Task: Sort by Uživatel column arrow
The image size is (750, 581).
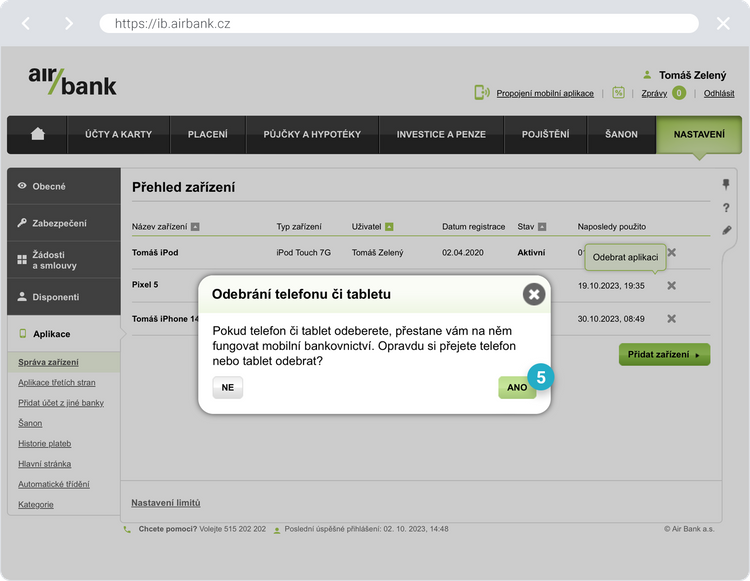Action: [x=389, y=227]
